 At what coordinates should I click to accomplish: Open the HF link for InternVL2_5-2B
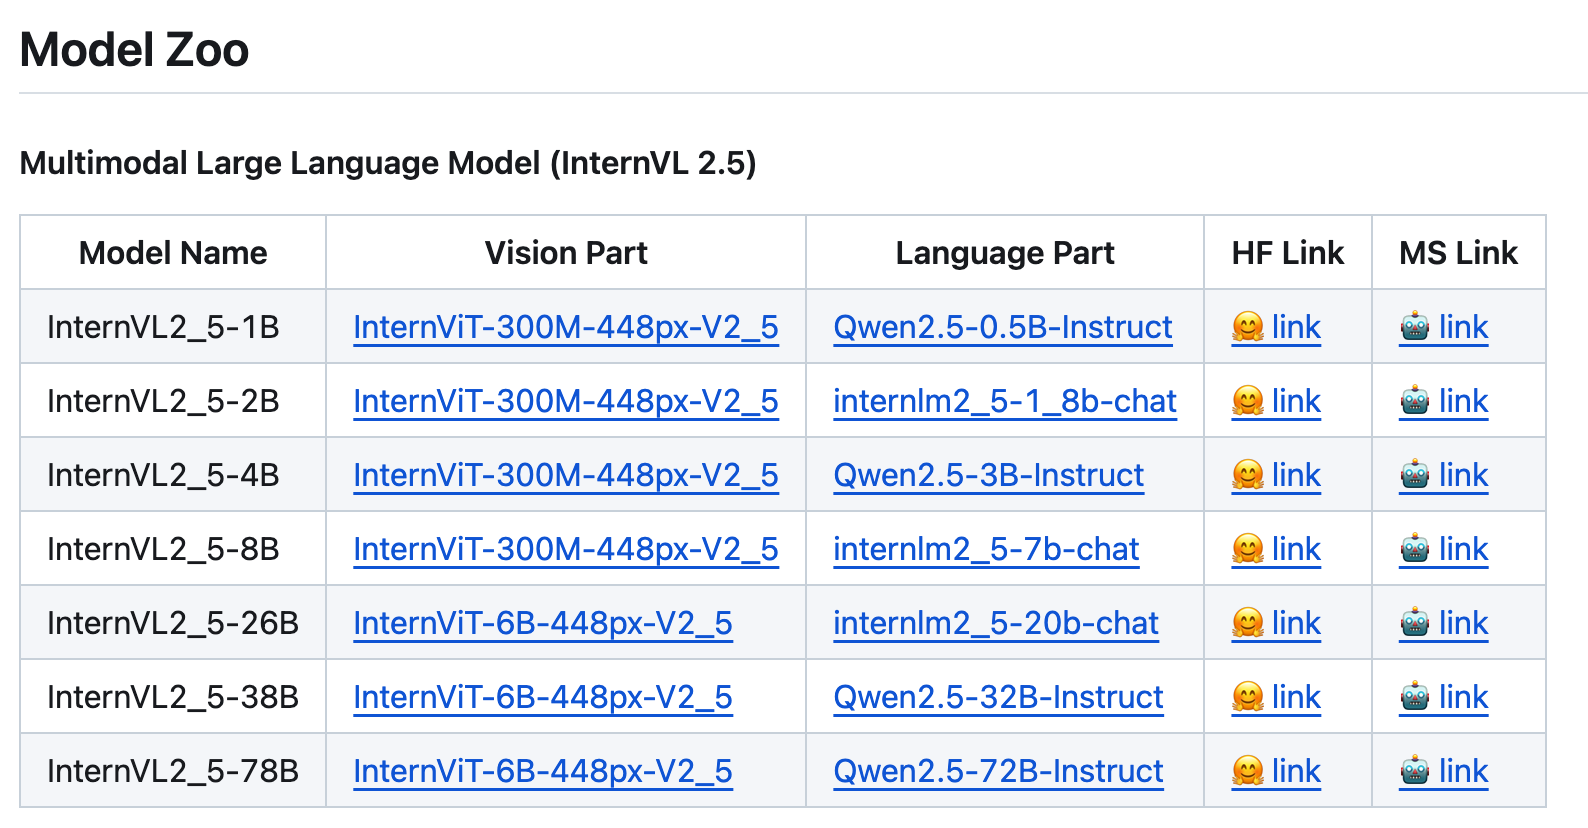[x=1276, y=401]
